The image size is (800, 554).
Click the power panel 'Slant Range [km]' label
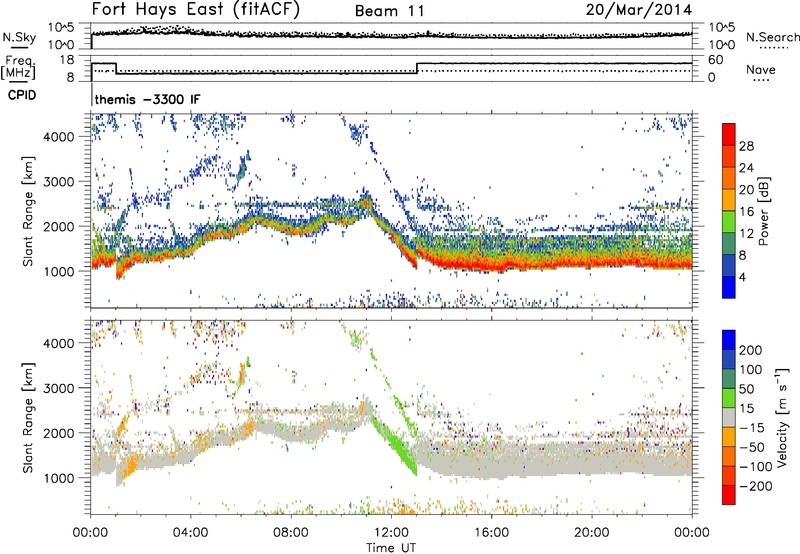(x=28, y=211)
